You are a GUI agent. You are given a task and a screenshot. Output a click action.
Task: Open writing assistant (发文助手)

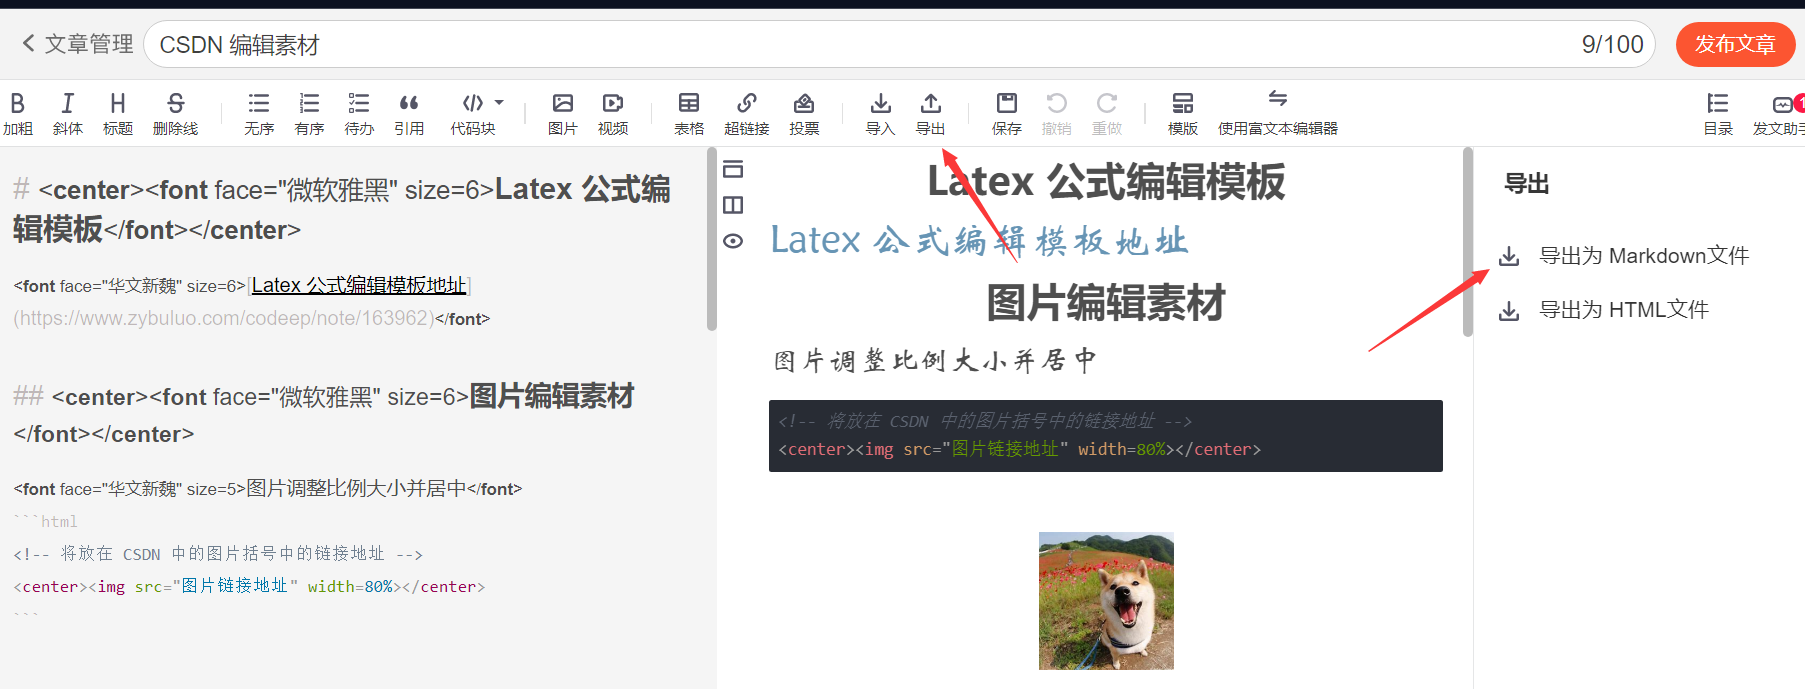1780,113
